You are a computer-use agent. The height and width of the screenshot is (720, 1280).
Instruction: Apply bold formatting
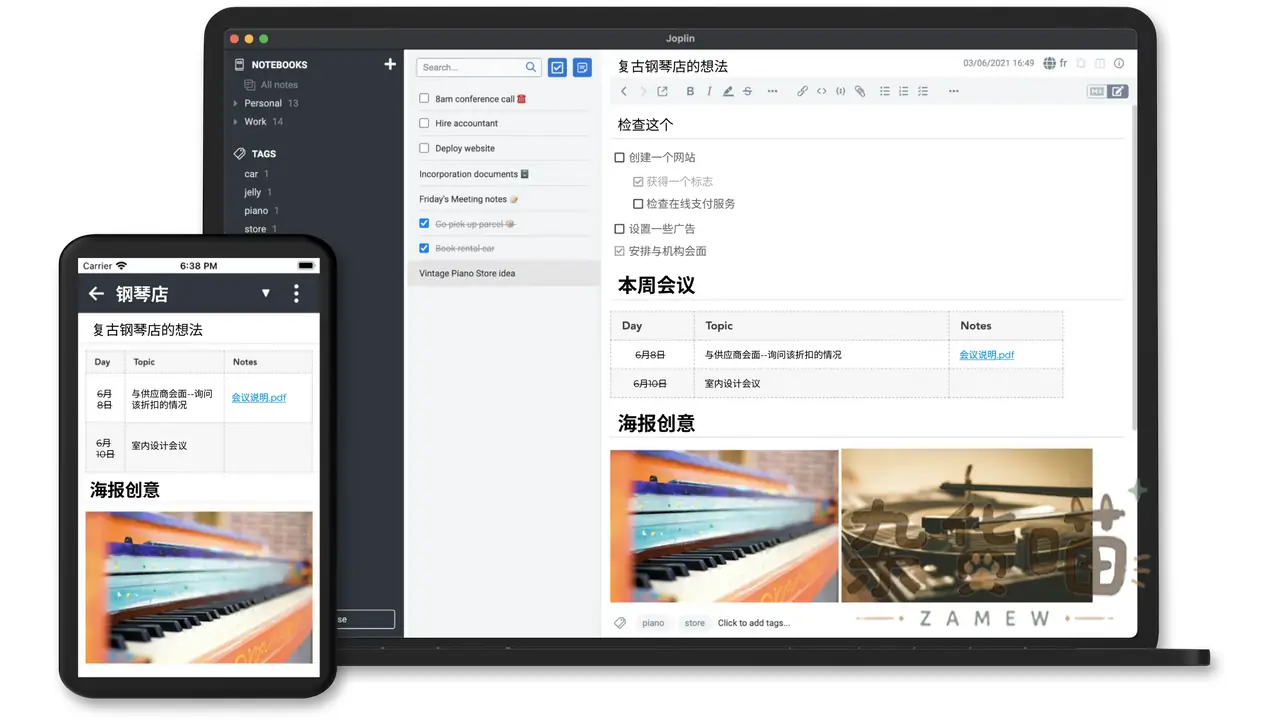pyautogui.click(x=690, y=91)
